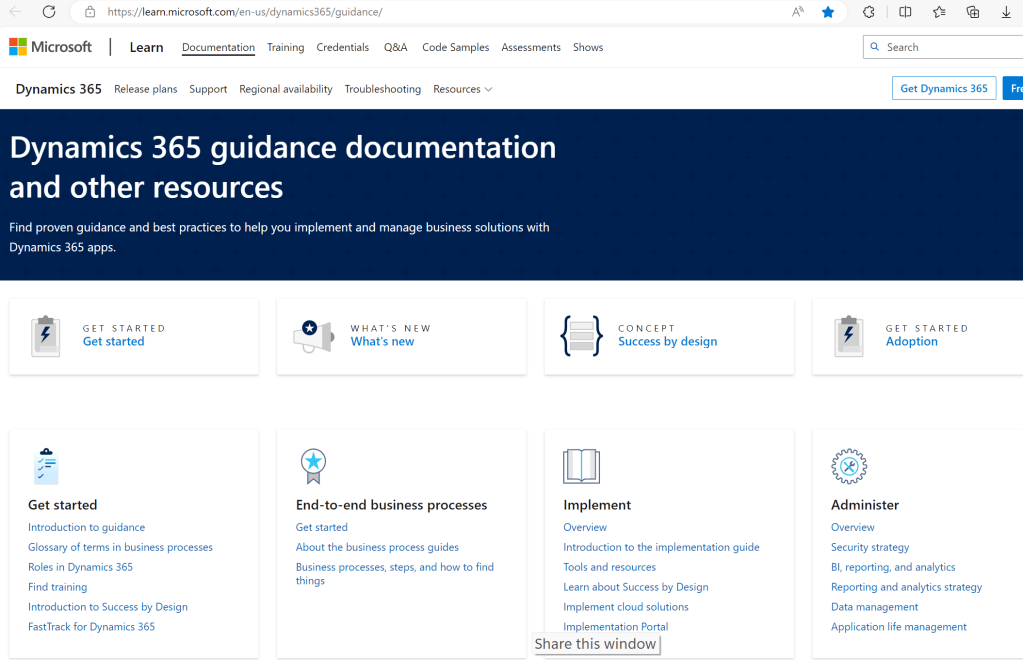This screenshot has height=660, width=1023.
Task: Click the Get Dynamics 365 button
Action: click(x=943, y=88)
